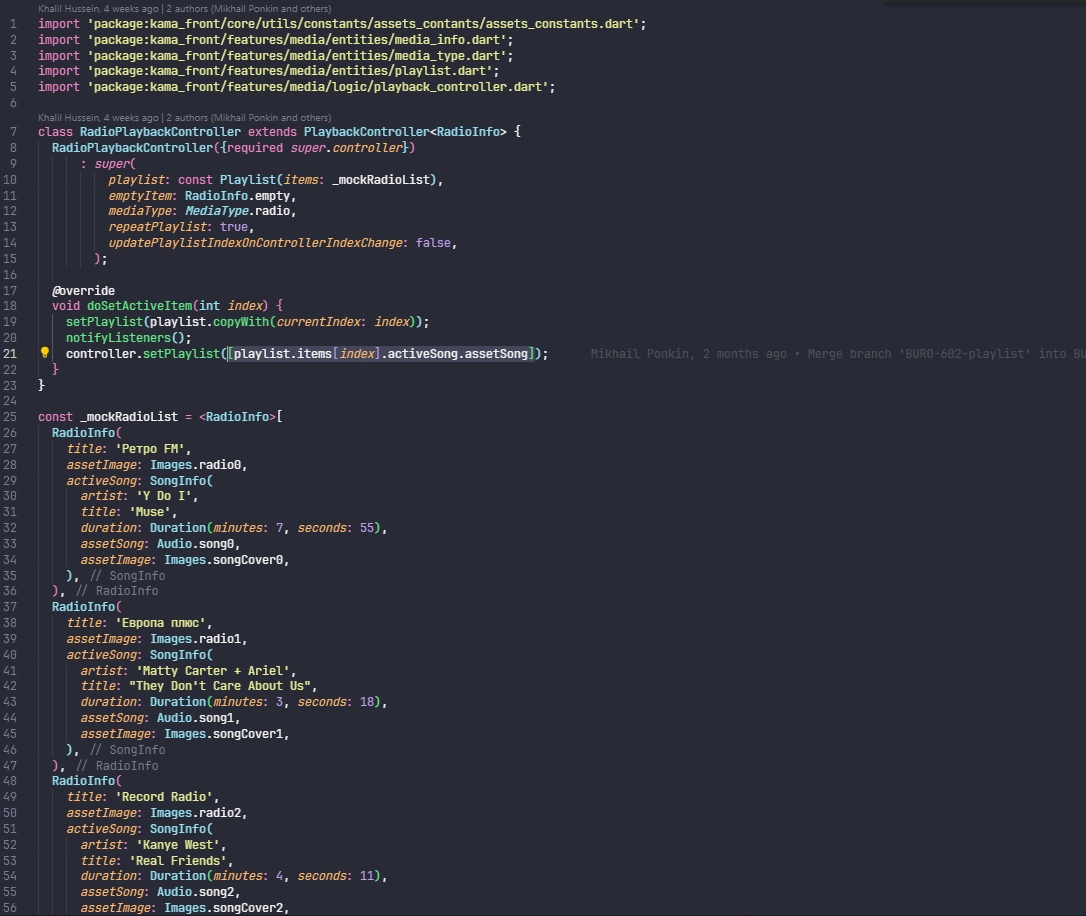Place cursor on the doSetActiveItem method name
This screenshot has height=916, width=1086.
tap(139, 305)
